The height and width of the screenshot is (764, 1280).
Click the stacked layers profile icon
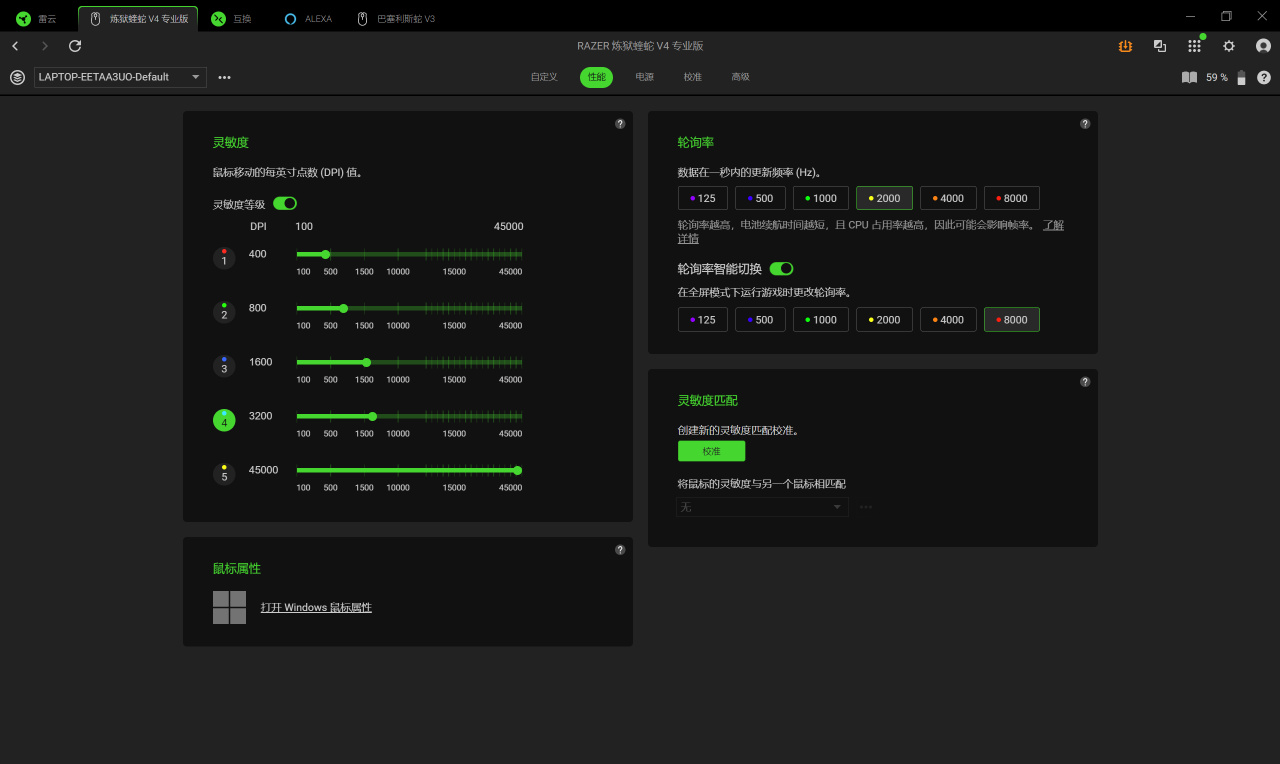[17, 77]
